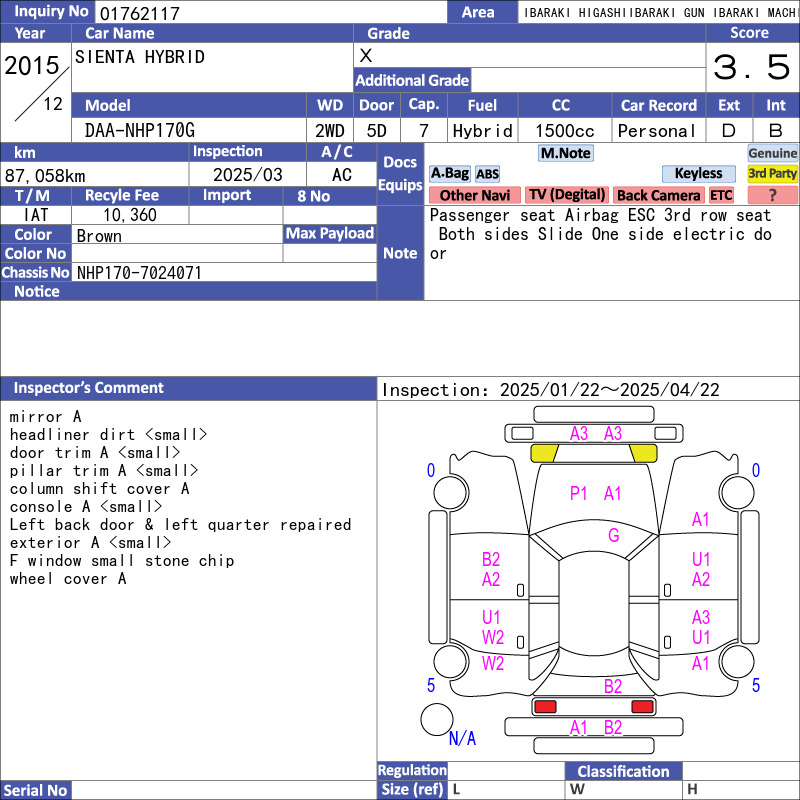Image resolution: width=800 pixels, height=800 pixels.
Task: Click the TV (Degital) badge
Action: (567, 195)
